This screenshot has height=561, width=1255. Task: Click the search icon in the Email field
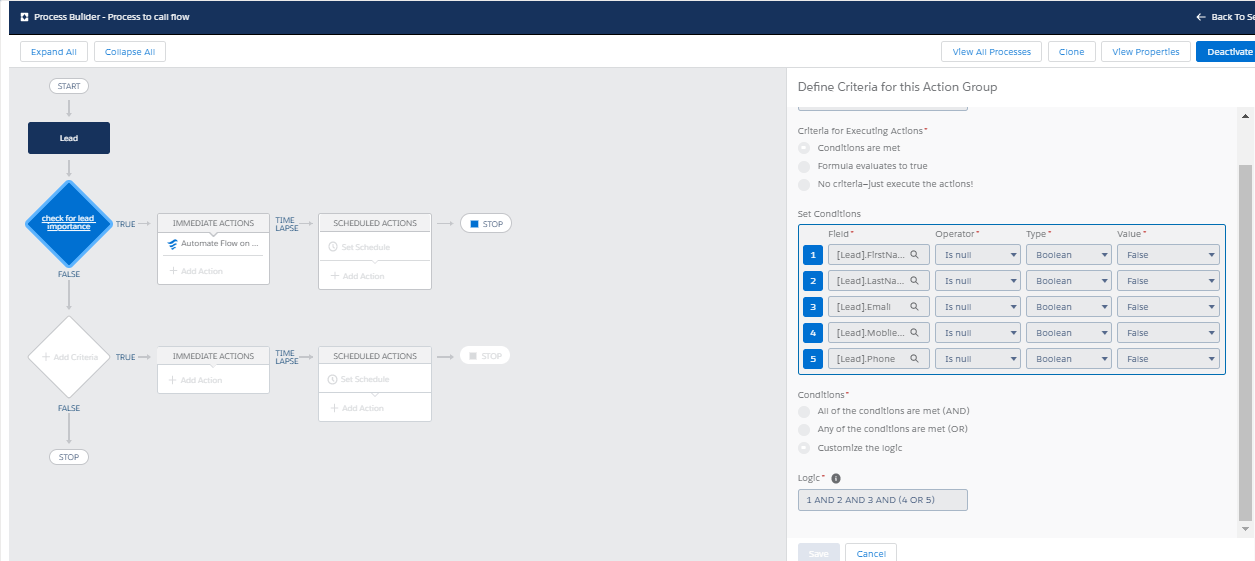[914, 307]
